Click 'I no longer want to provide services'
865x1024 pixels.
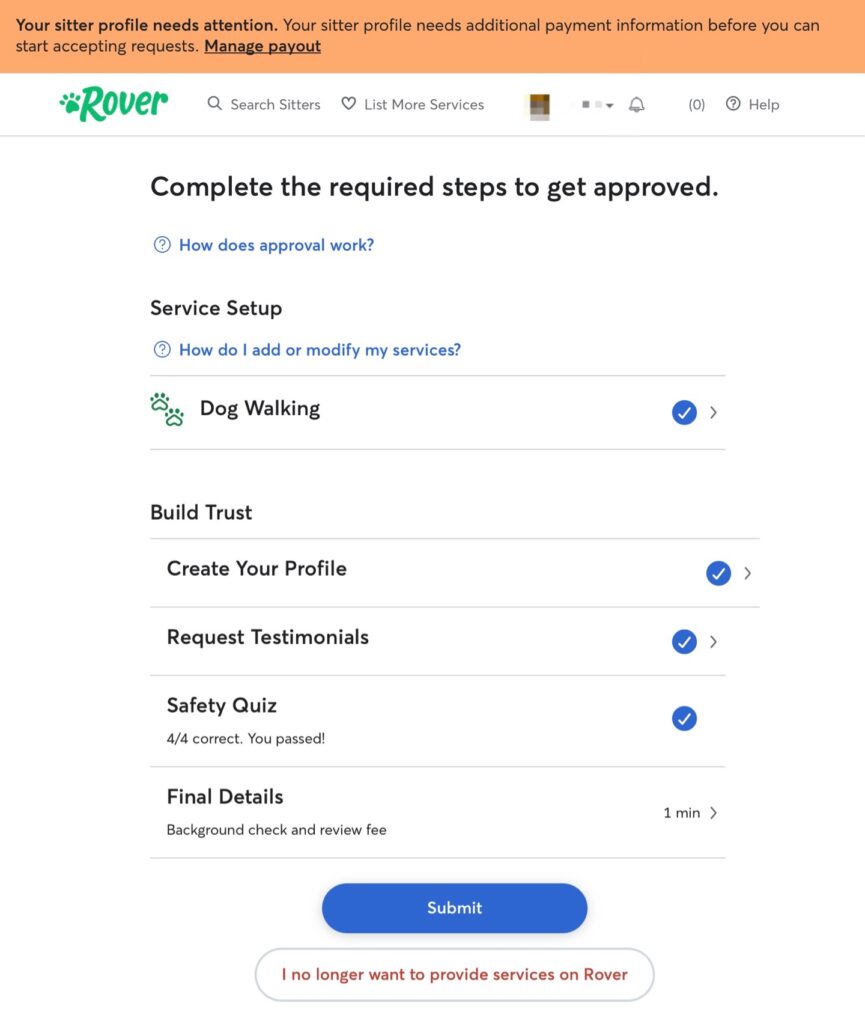pos(455,974)
